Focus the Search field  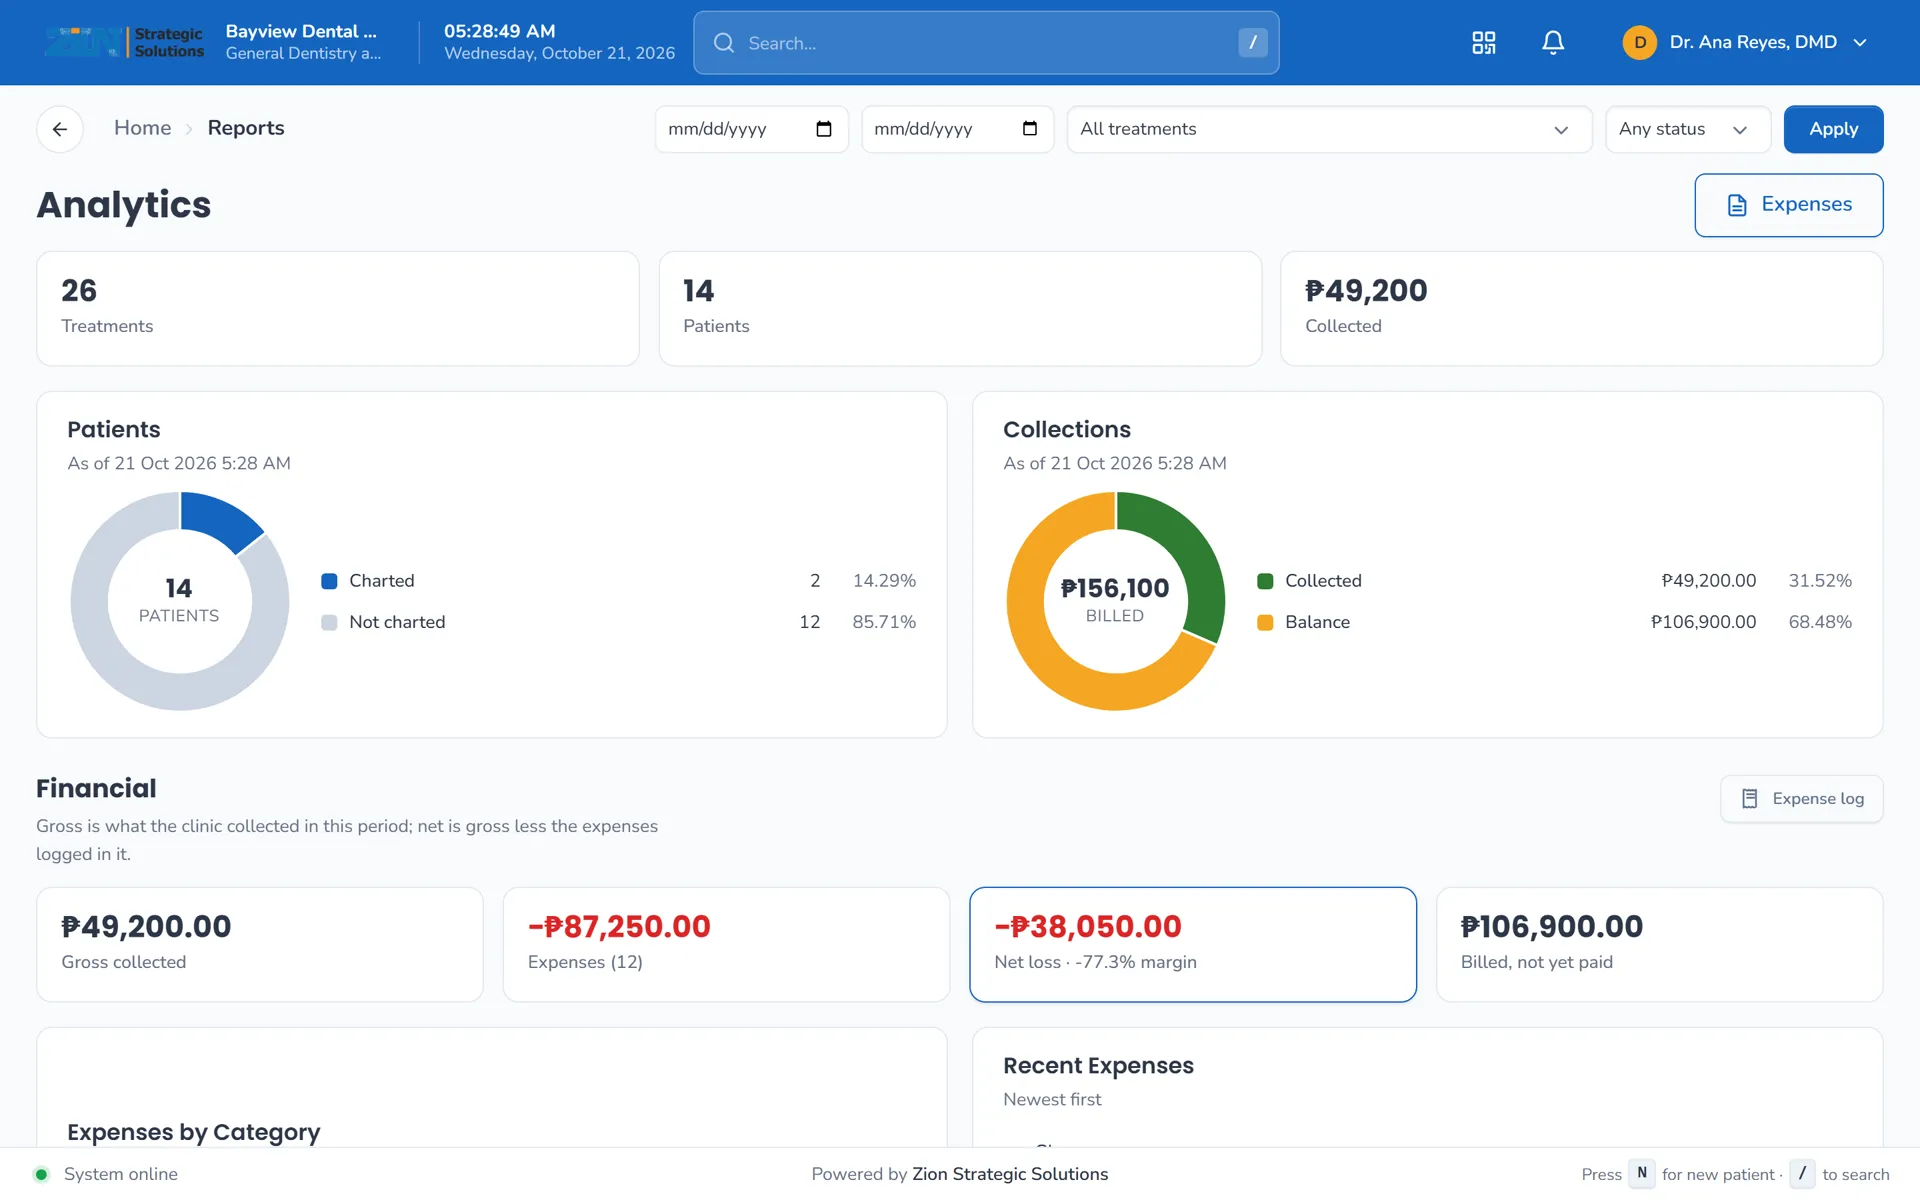(x=986, y=43)
